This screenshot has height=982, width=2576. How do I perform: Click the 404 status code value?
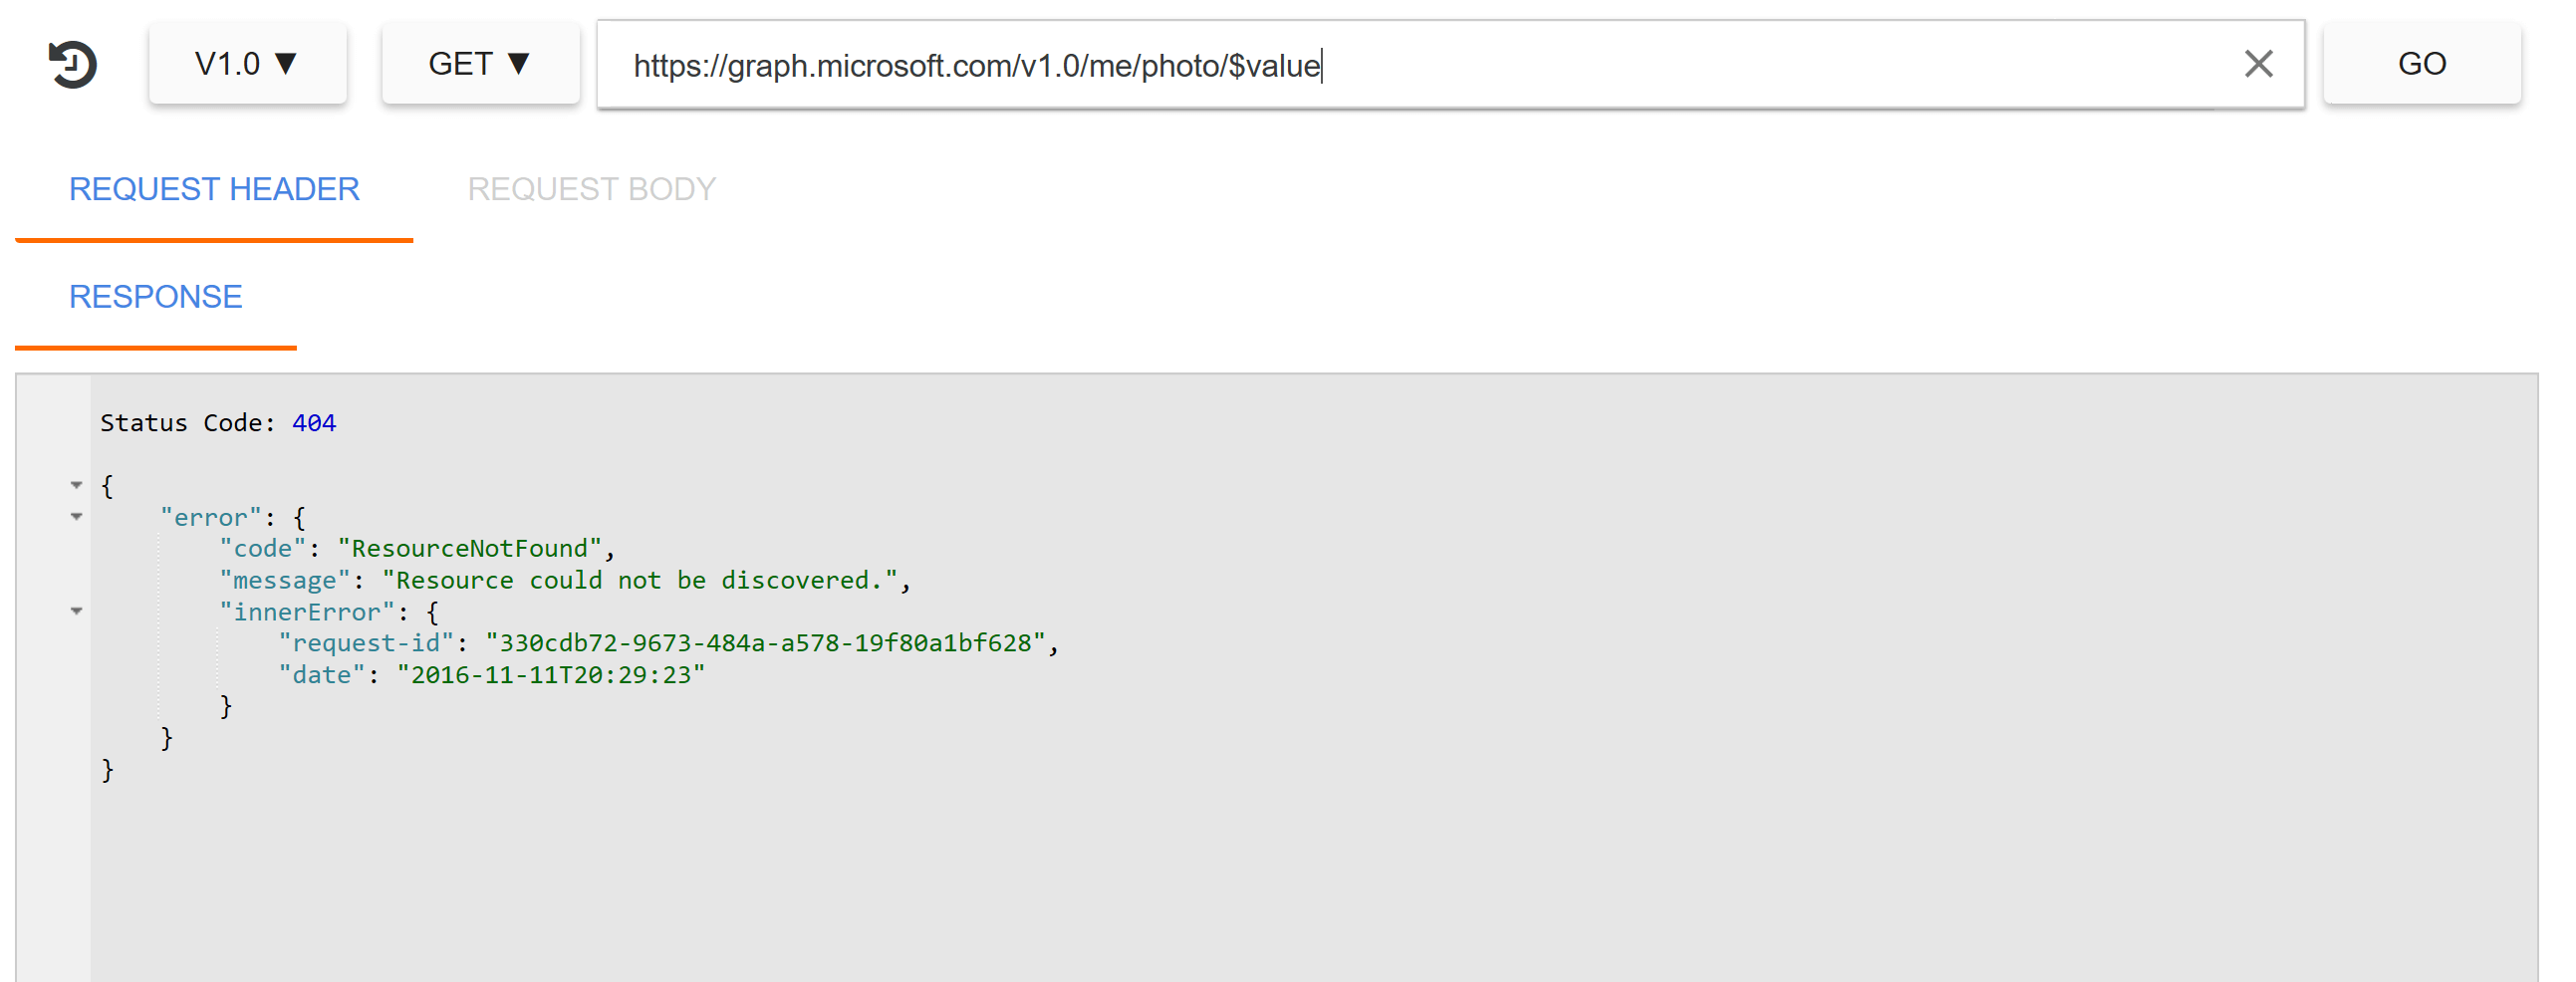(x=314, y=423)
